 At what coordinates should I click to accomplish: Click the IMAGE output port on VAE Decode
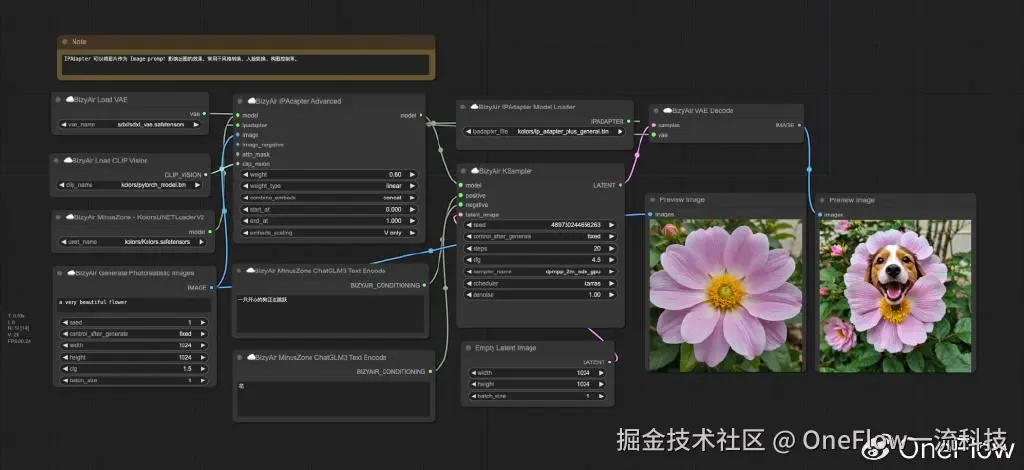pyautogui.click(x=799, y=125)
